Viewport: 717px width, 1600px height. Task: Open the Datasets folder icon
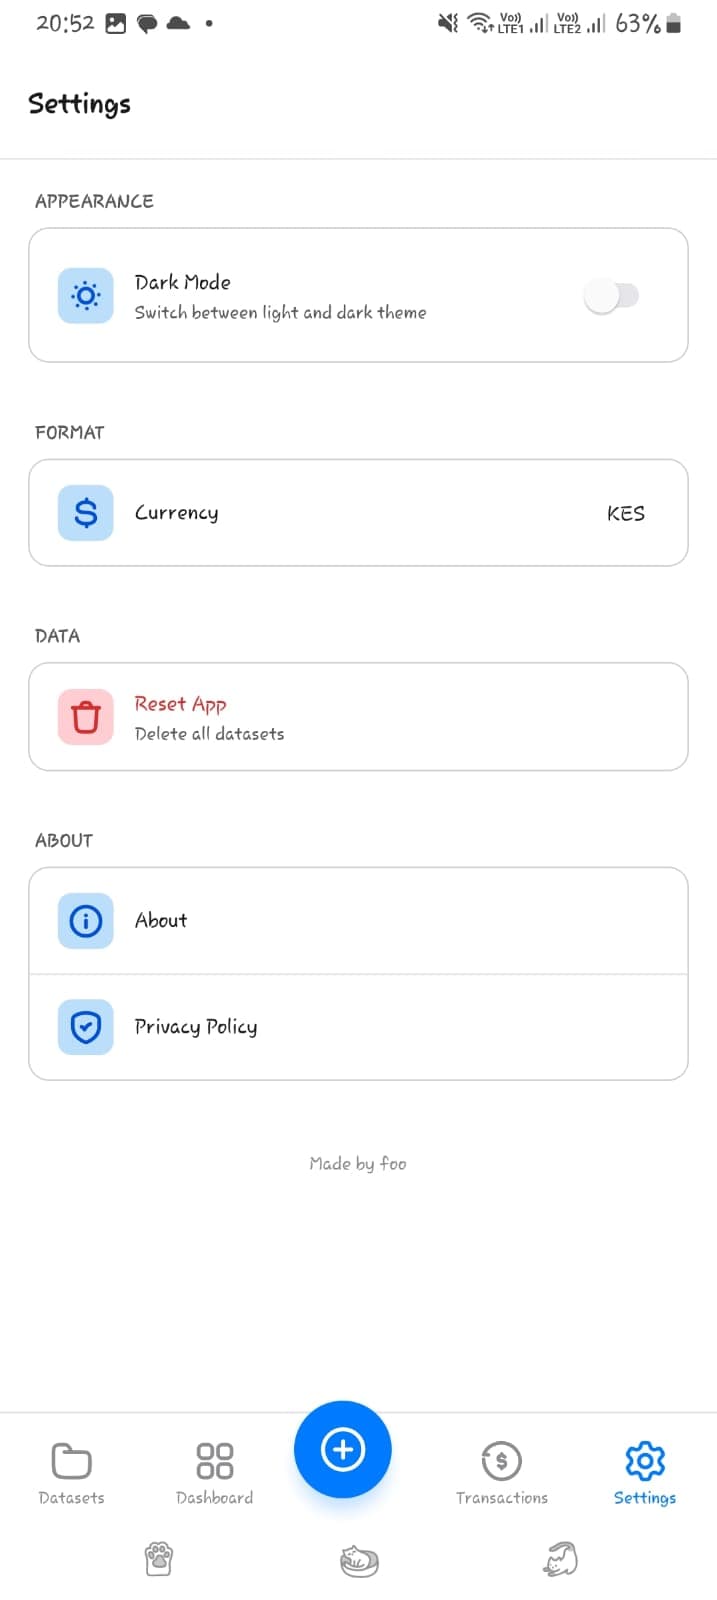coord(71,1460)
